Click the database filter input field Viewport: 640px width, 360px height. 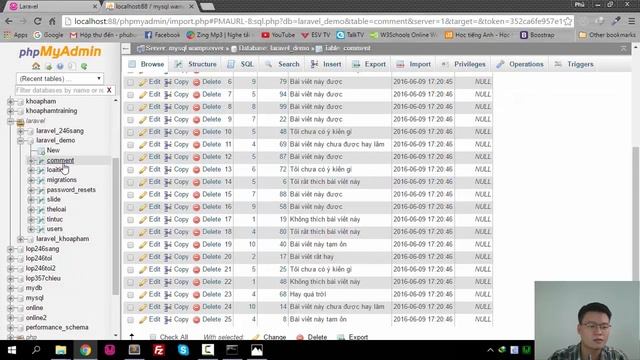[60, 90]
